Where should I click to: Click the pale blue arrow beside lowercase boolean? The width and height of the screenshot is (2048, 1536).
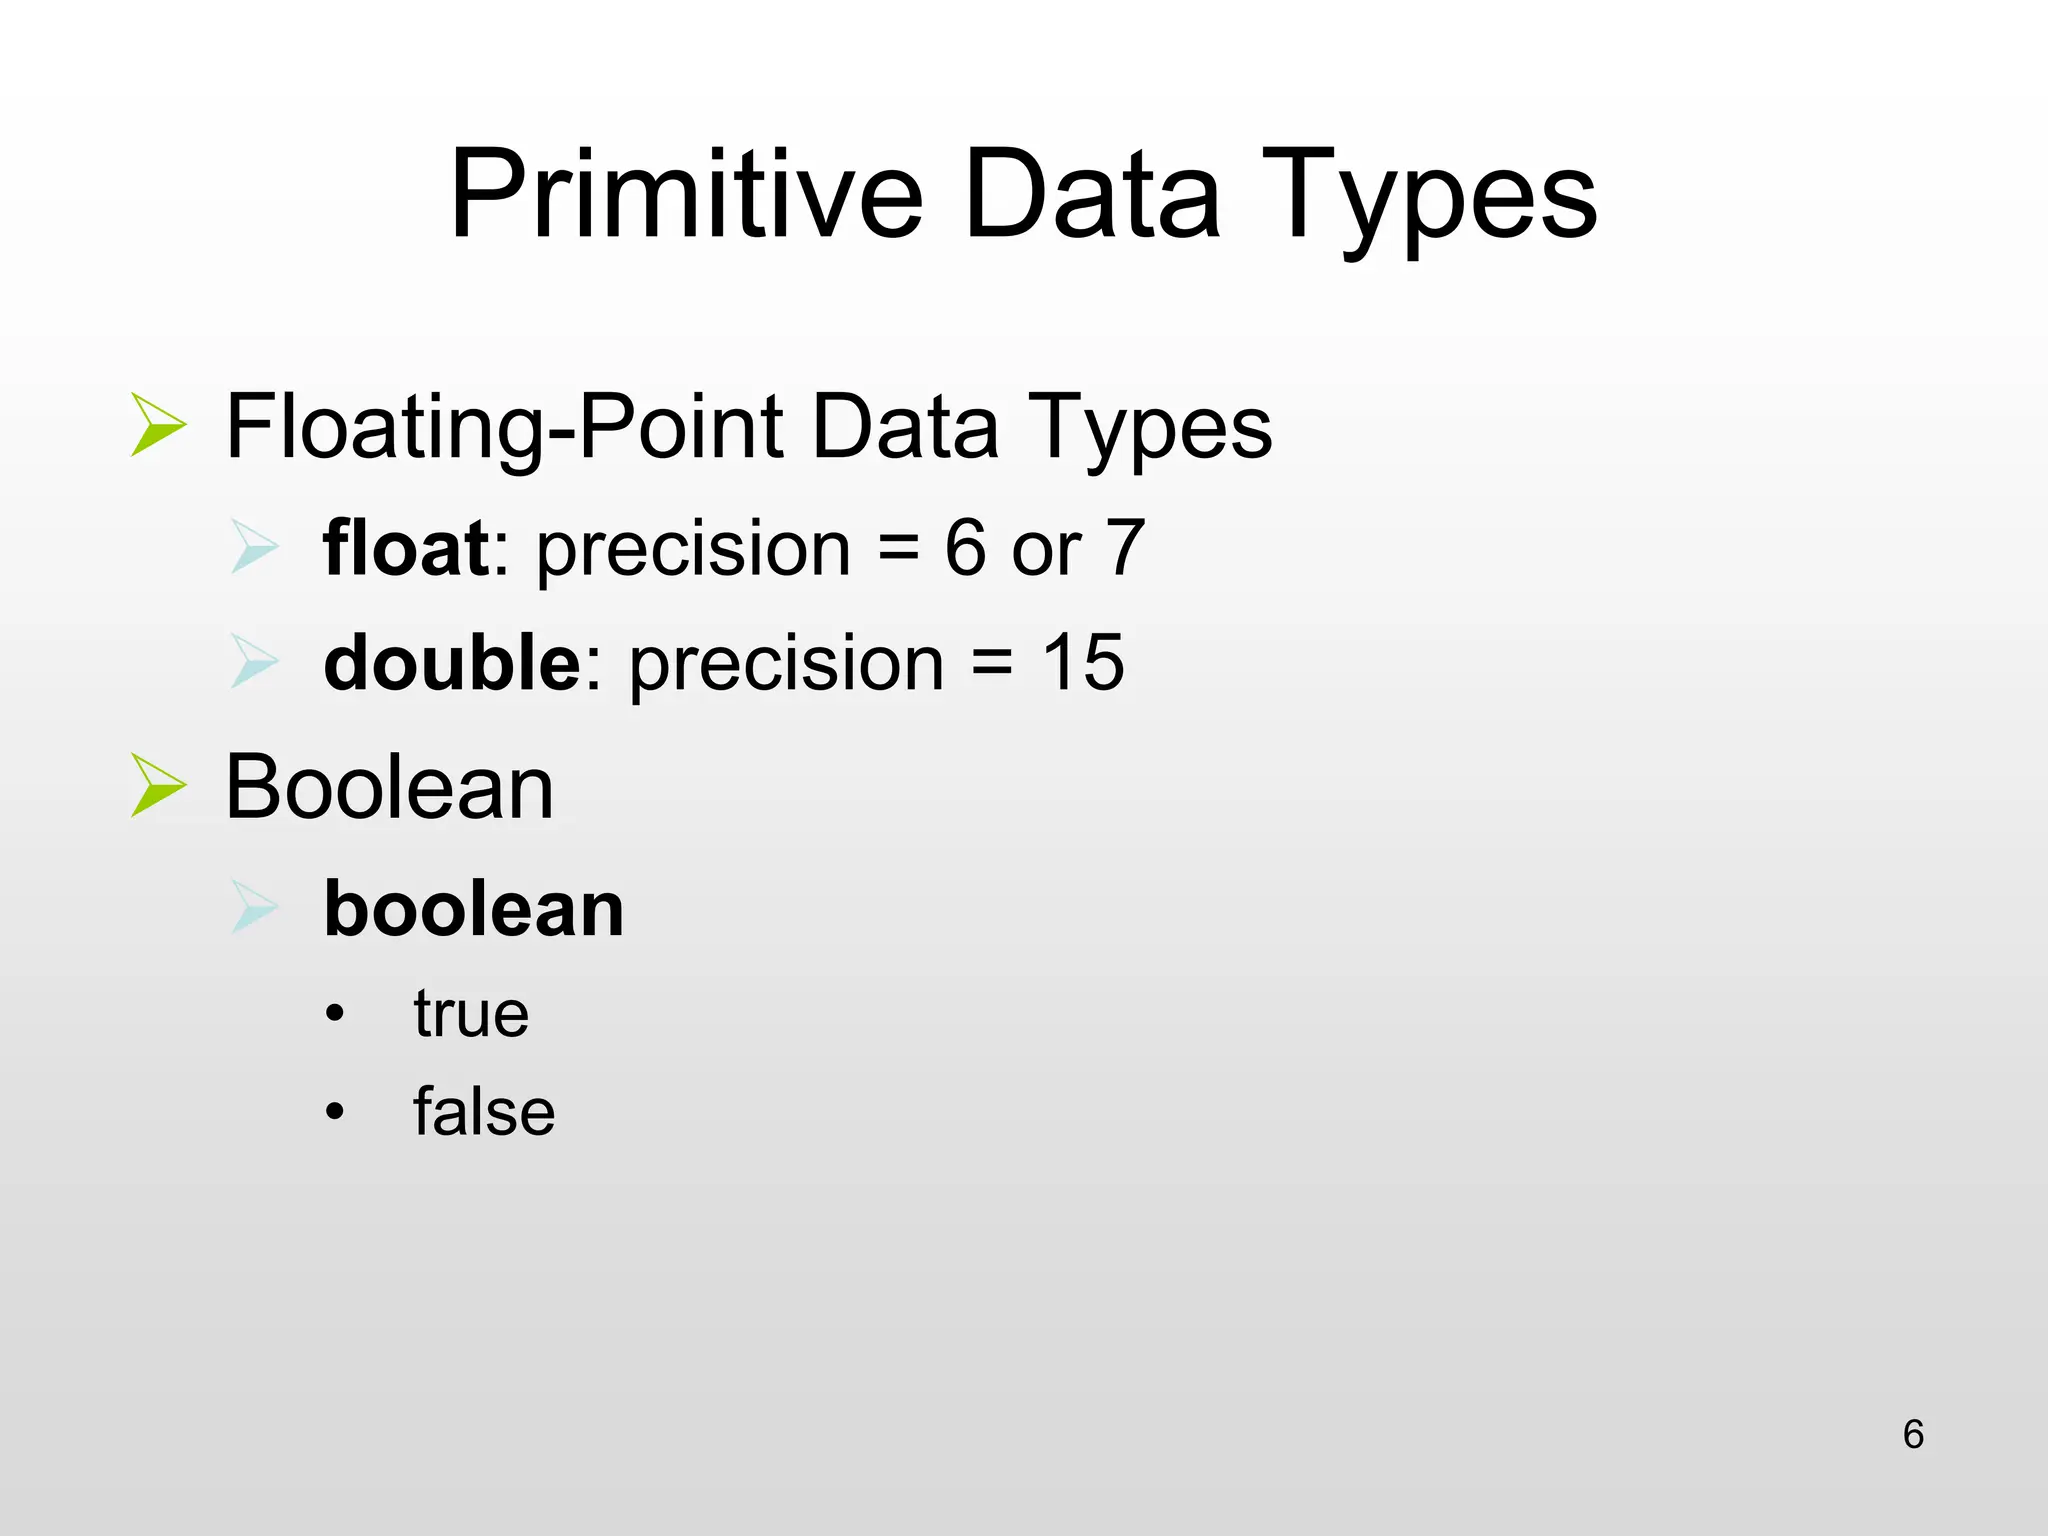point(254,907)
